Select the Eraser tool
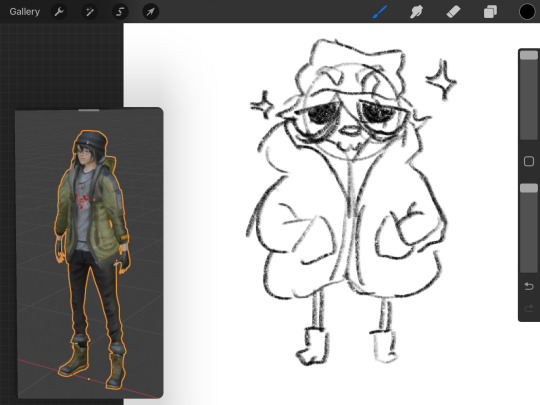 [x=453, y=12]
